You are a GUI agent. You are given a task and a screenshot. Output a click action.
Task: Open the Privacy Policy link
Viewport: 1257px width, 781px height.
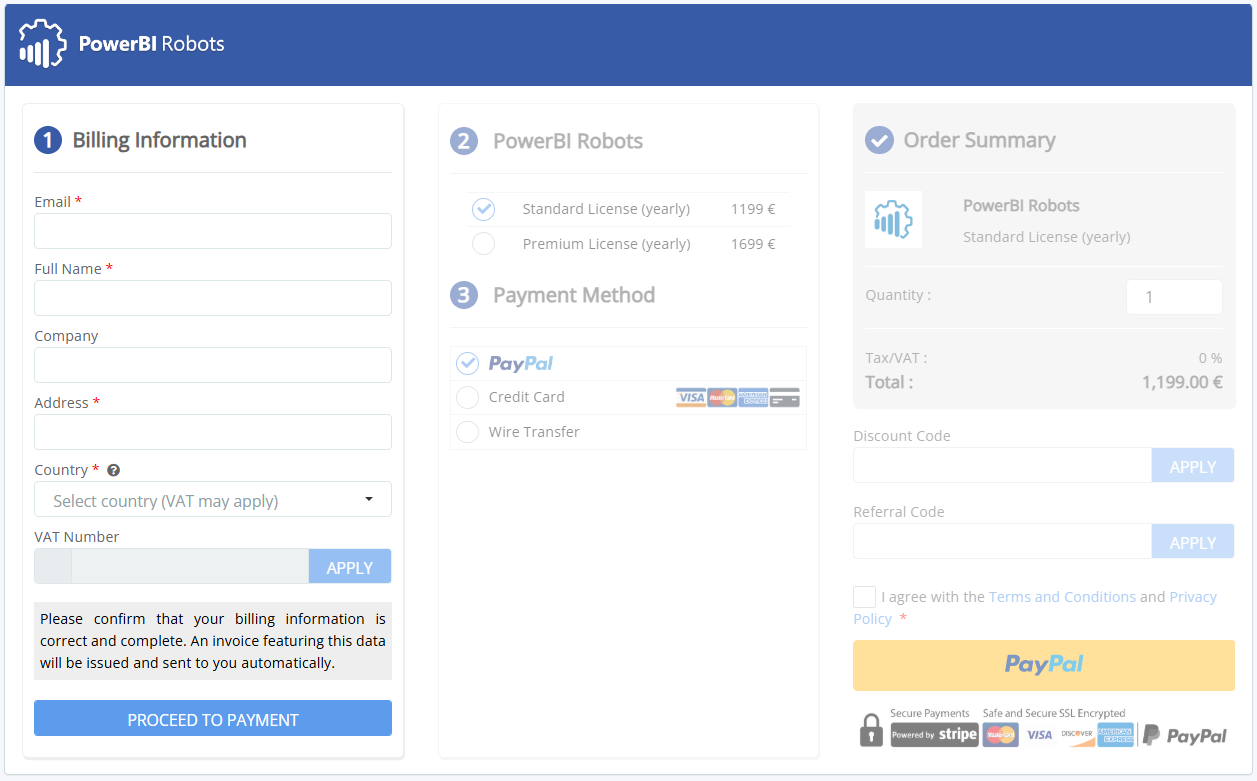[x=1193, y=597]
